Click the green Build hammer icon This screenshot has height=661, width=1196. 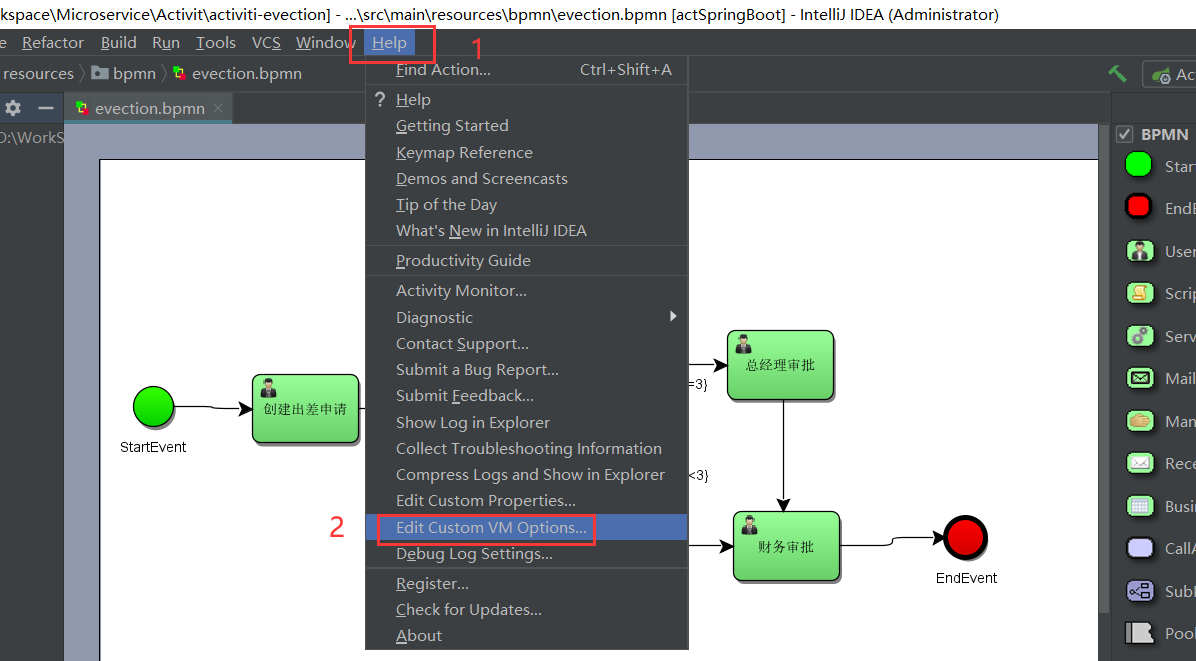click(1117, 73)
